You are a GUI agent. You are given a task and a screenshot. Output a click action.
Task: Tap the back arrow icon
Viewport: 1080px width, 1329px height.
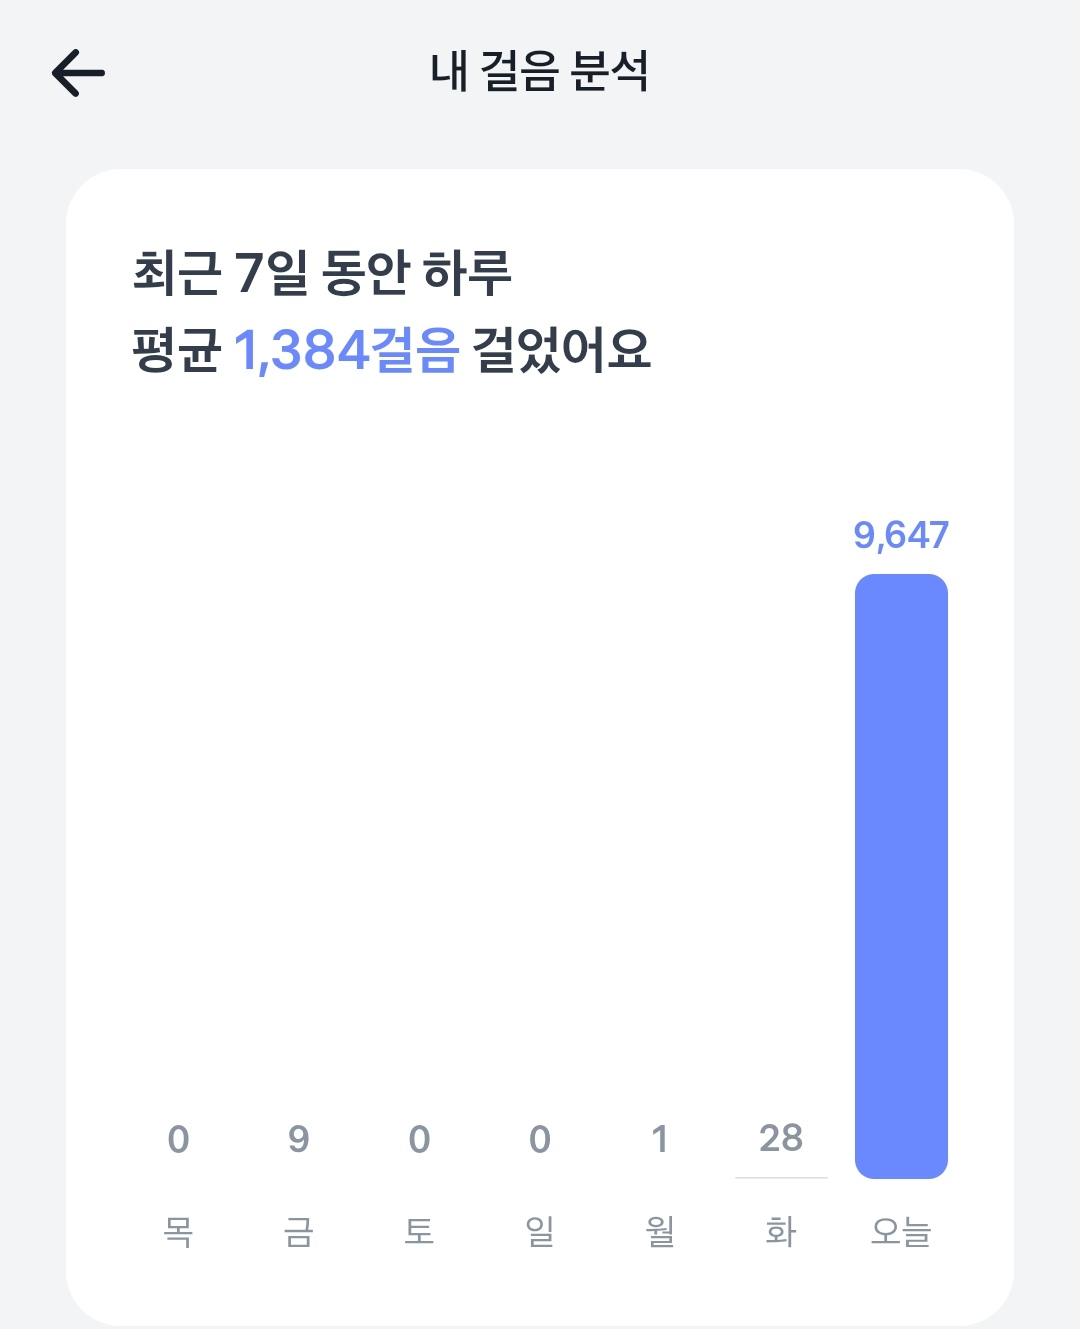(78, 73)
